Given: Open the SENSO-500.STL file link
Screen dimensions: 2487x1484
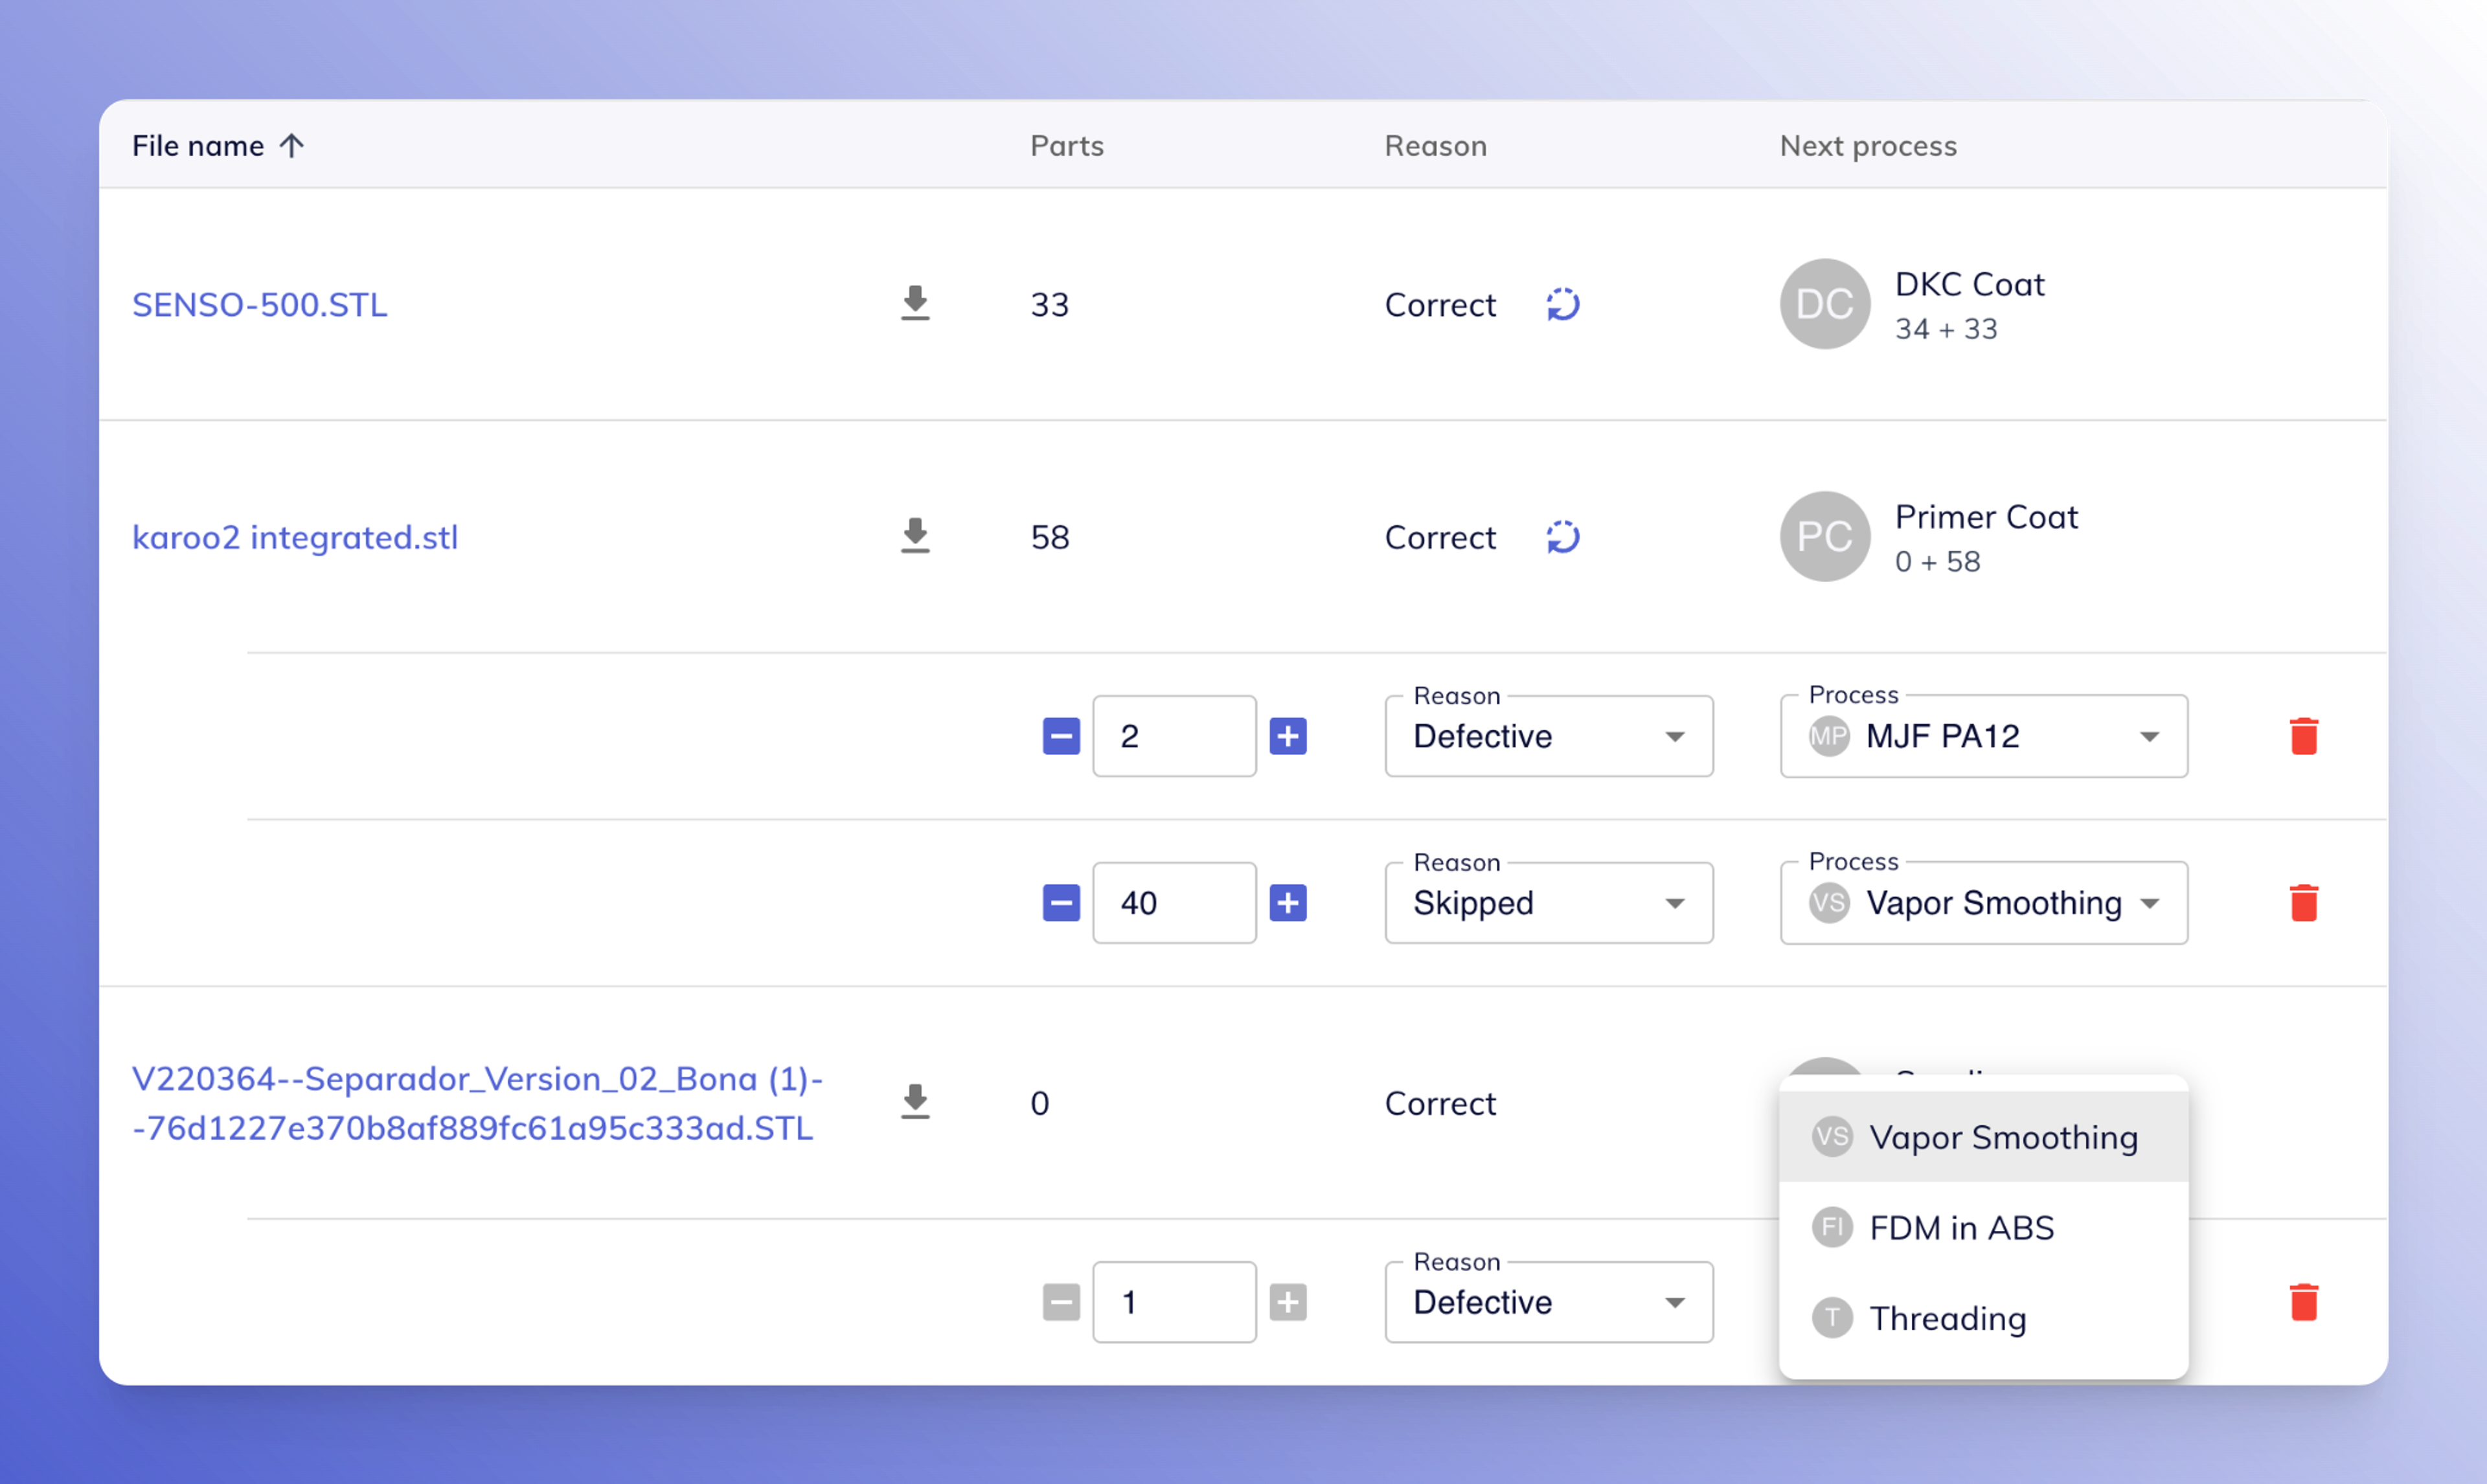Looking at the screenshot, I should pyautogui.click(x=260, y=305).
